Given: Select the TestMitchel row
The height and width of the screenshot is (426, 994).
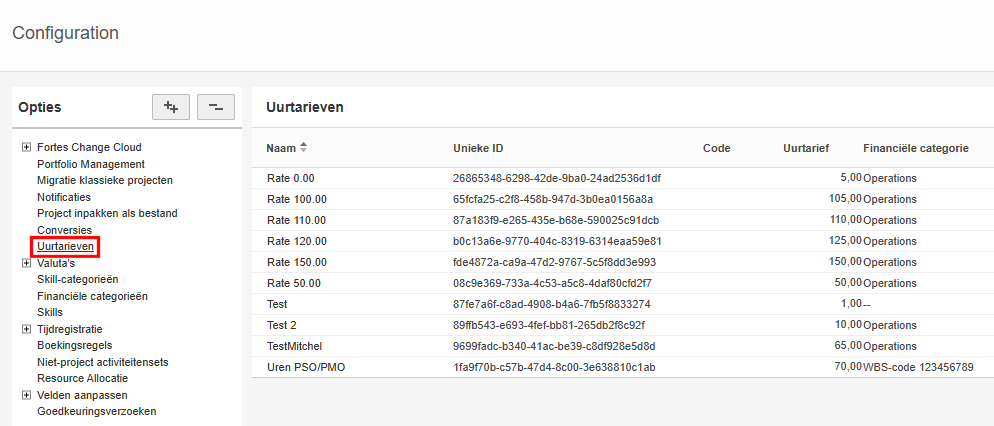Looking at the screenshot, I should pyautogui.click(x=294, y=346).
